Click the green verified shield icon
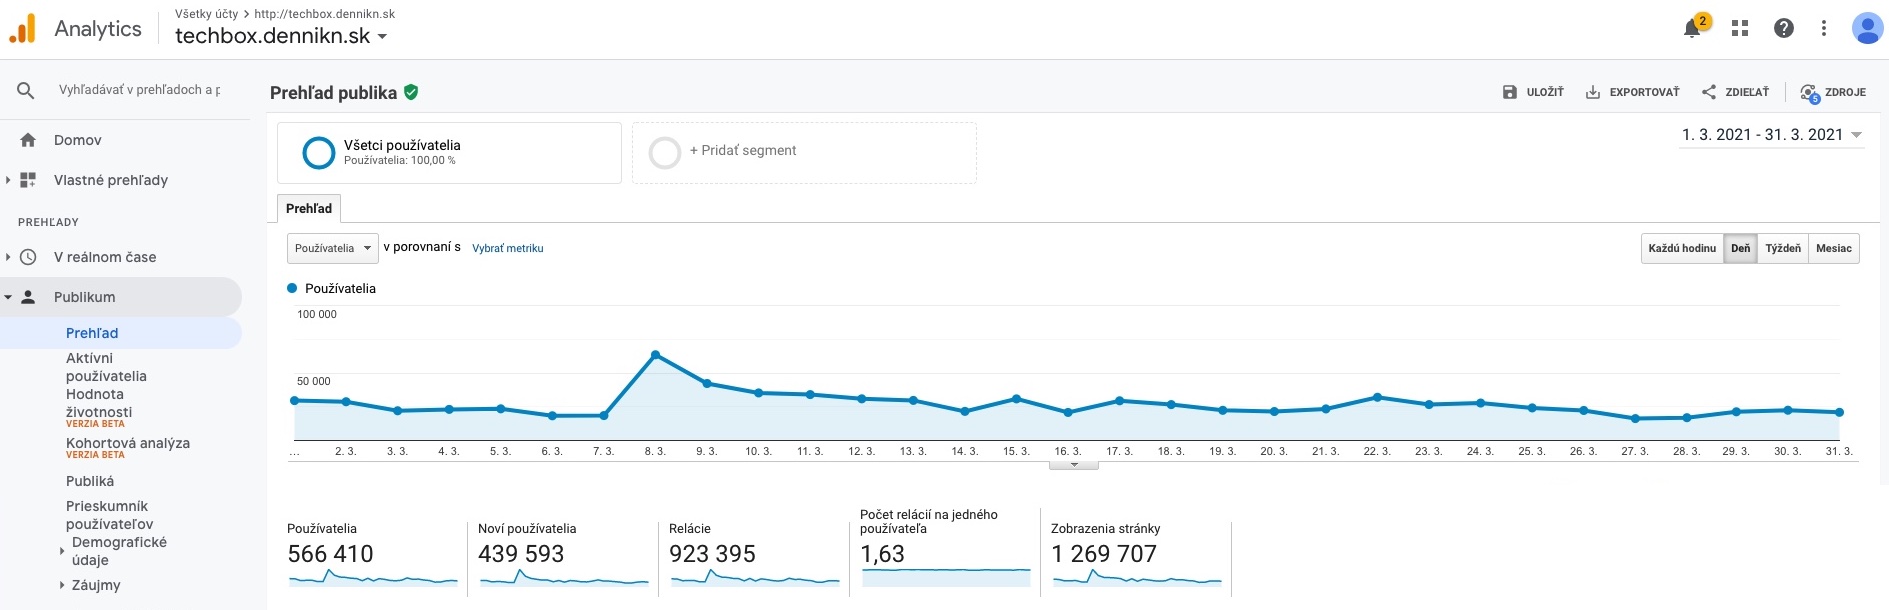The height and width of the screenshot is (610, 1889). pos(411,92)
